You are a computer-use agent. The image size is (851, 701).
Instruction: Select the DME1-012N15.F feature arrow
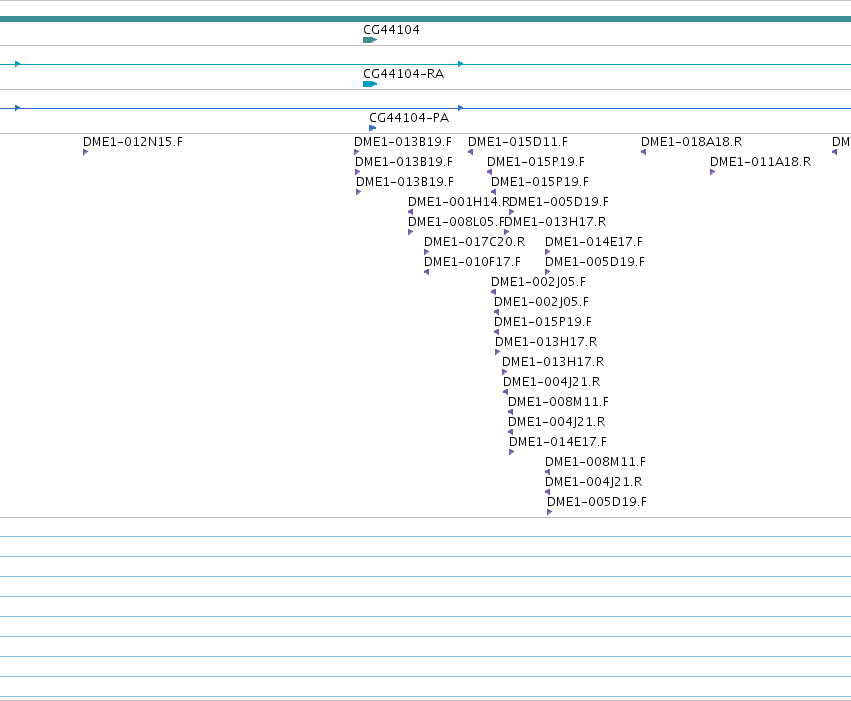click(x=85, y=152)
